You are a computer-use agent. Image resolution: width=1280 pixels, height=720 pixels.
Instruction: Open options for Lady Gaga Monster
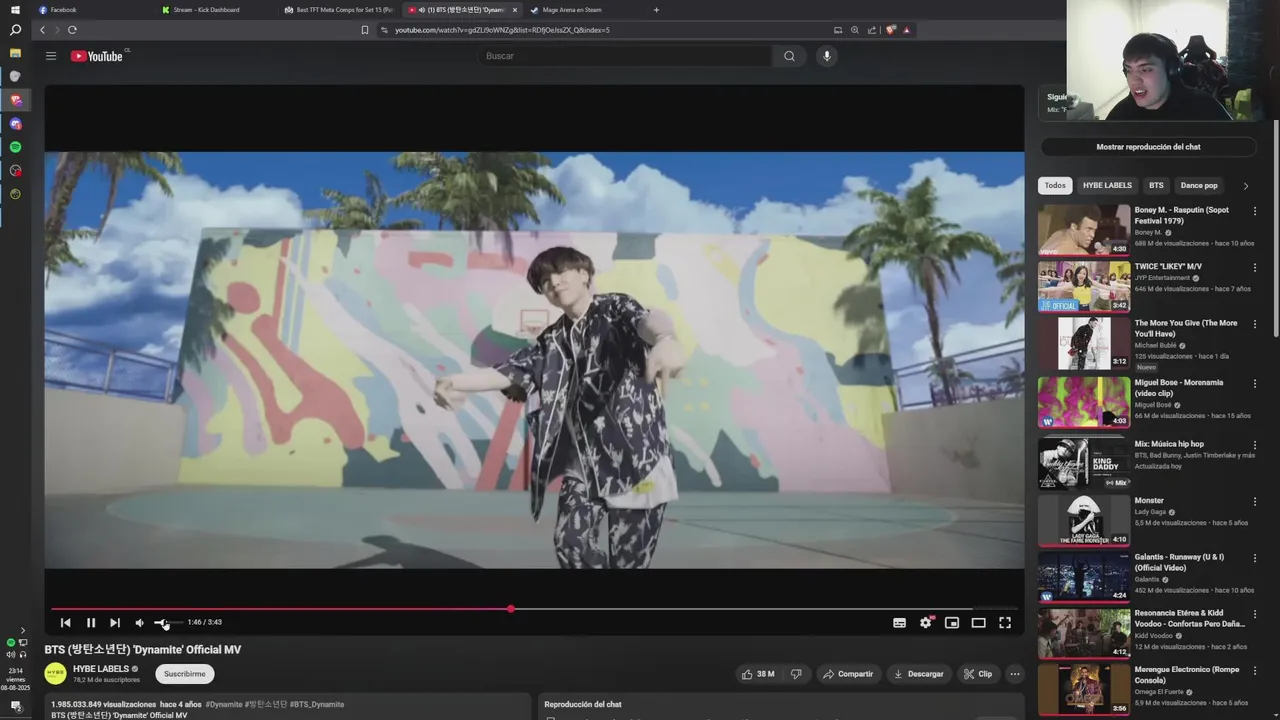[1254, 502]
